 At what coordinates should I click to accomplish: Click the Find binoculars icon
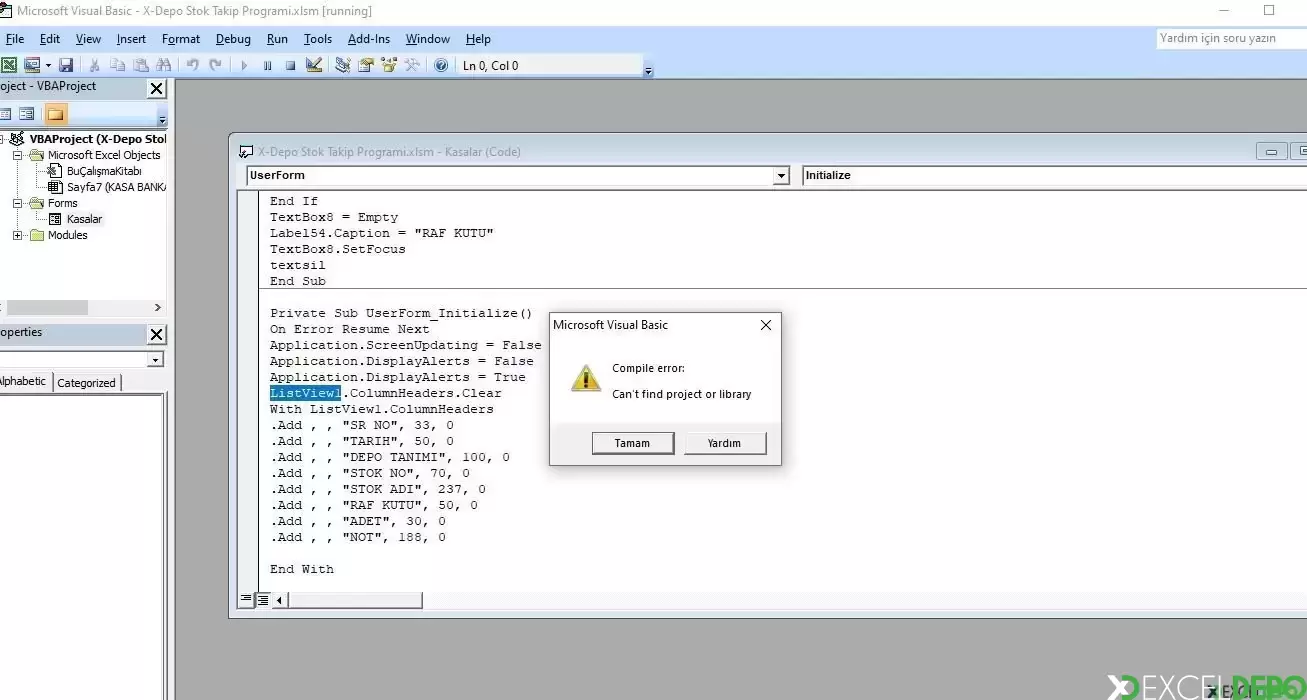click(x=164, y=65)
